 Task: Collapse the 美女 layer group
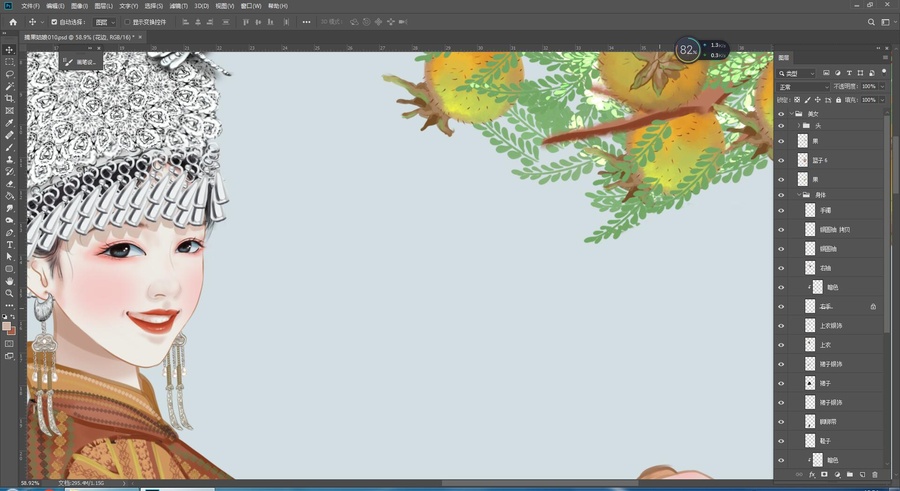(792, 114)
